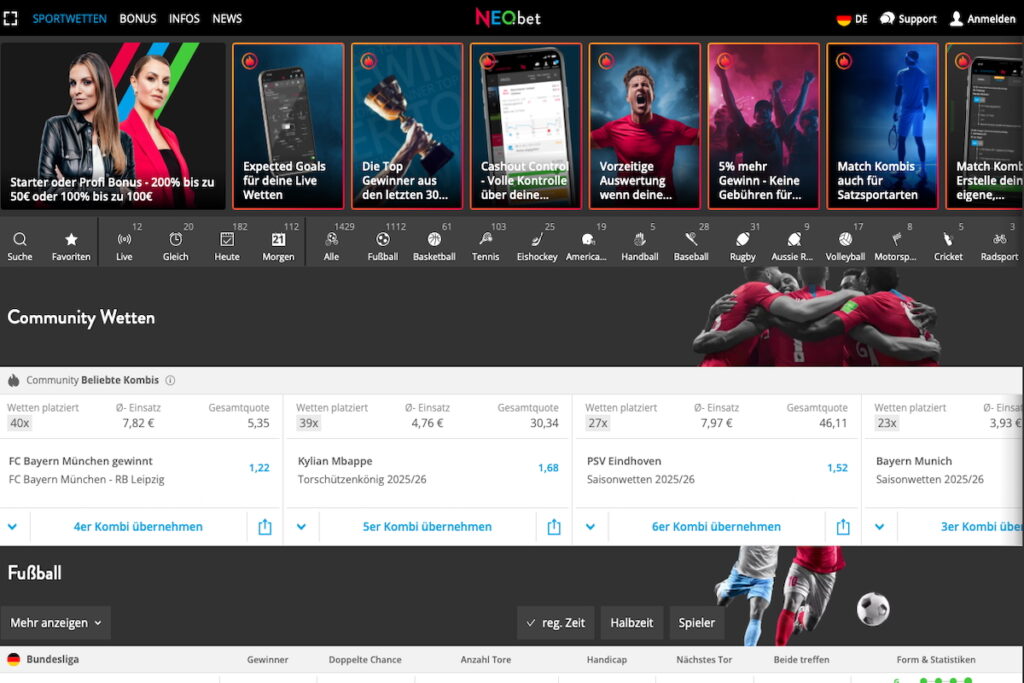Choose the Eishockey sport icon
This screenshot has height=683, width=1024.
point(537,240)
